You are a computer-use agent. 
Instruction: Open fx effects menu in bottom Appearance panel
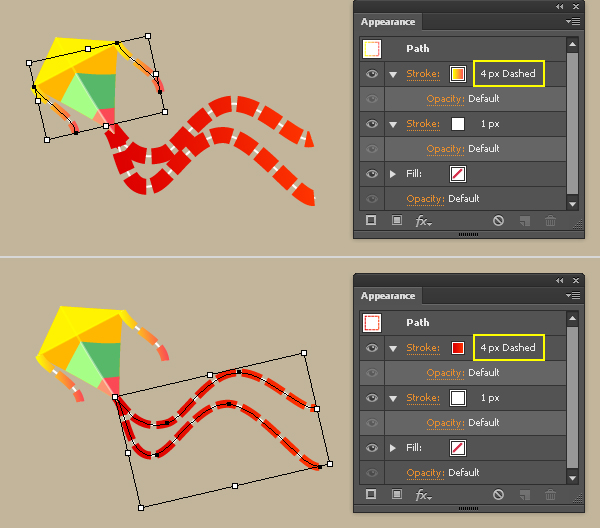(424, 495)
